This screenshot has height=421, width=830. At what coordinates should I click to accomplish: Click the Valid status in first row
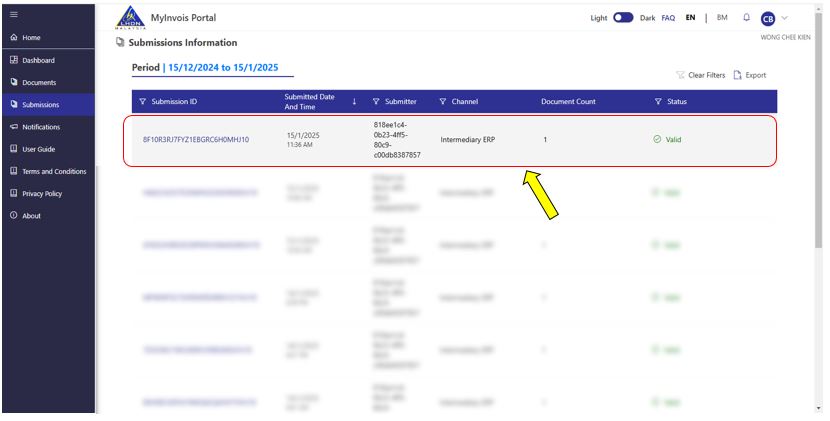(667, 139)
